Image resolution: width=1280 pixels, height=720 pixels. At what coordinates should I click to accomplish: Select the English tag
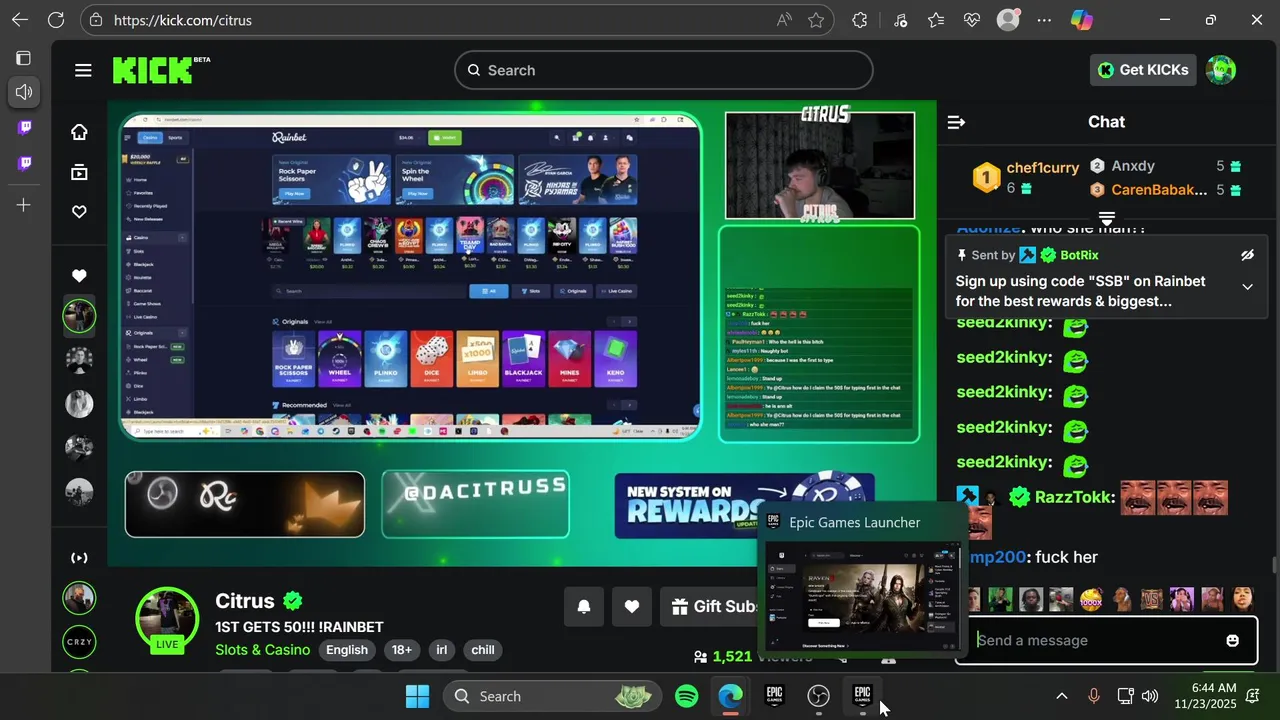347,650
